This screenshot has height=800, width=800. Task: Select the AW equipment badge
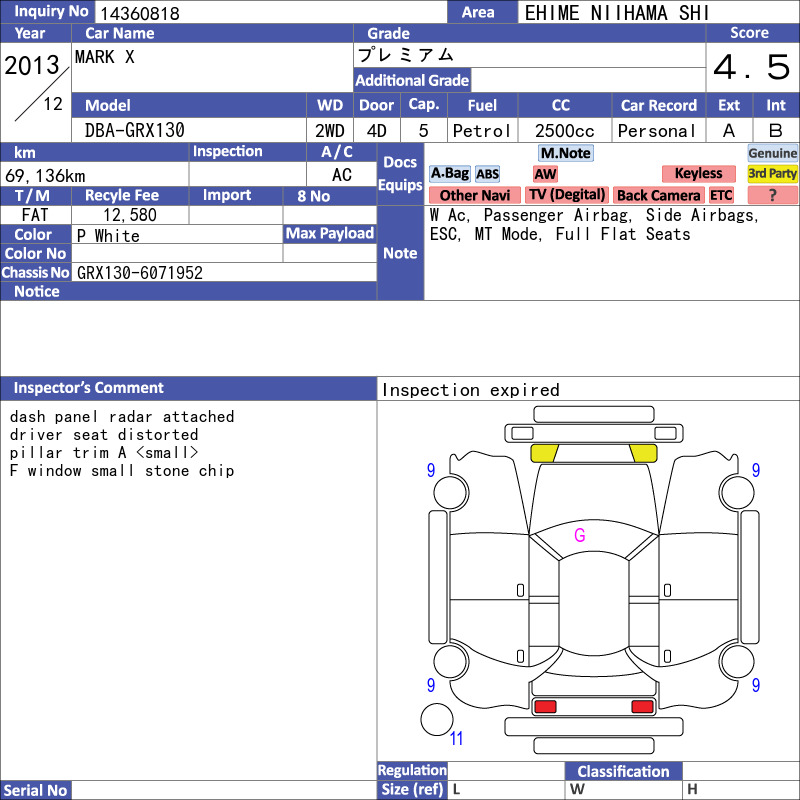click(x=545, y=174)
